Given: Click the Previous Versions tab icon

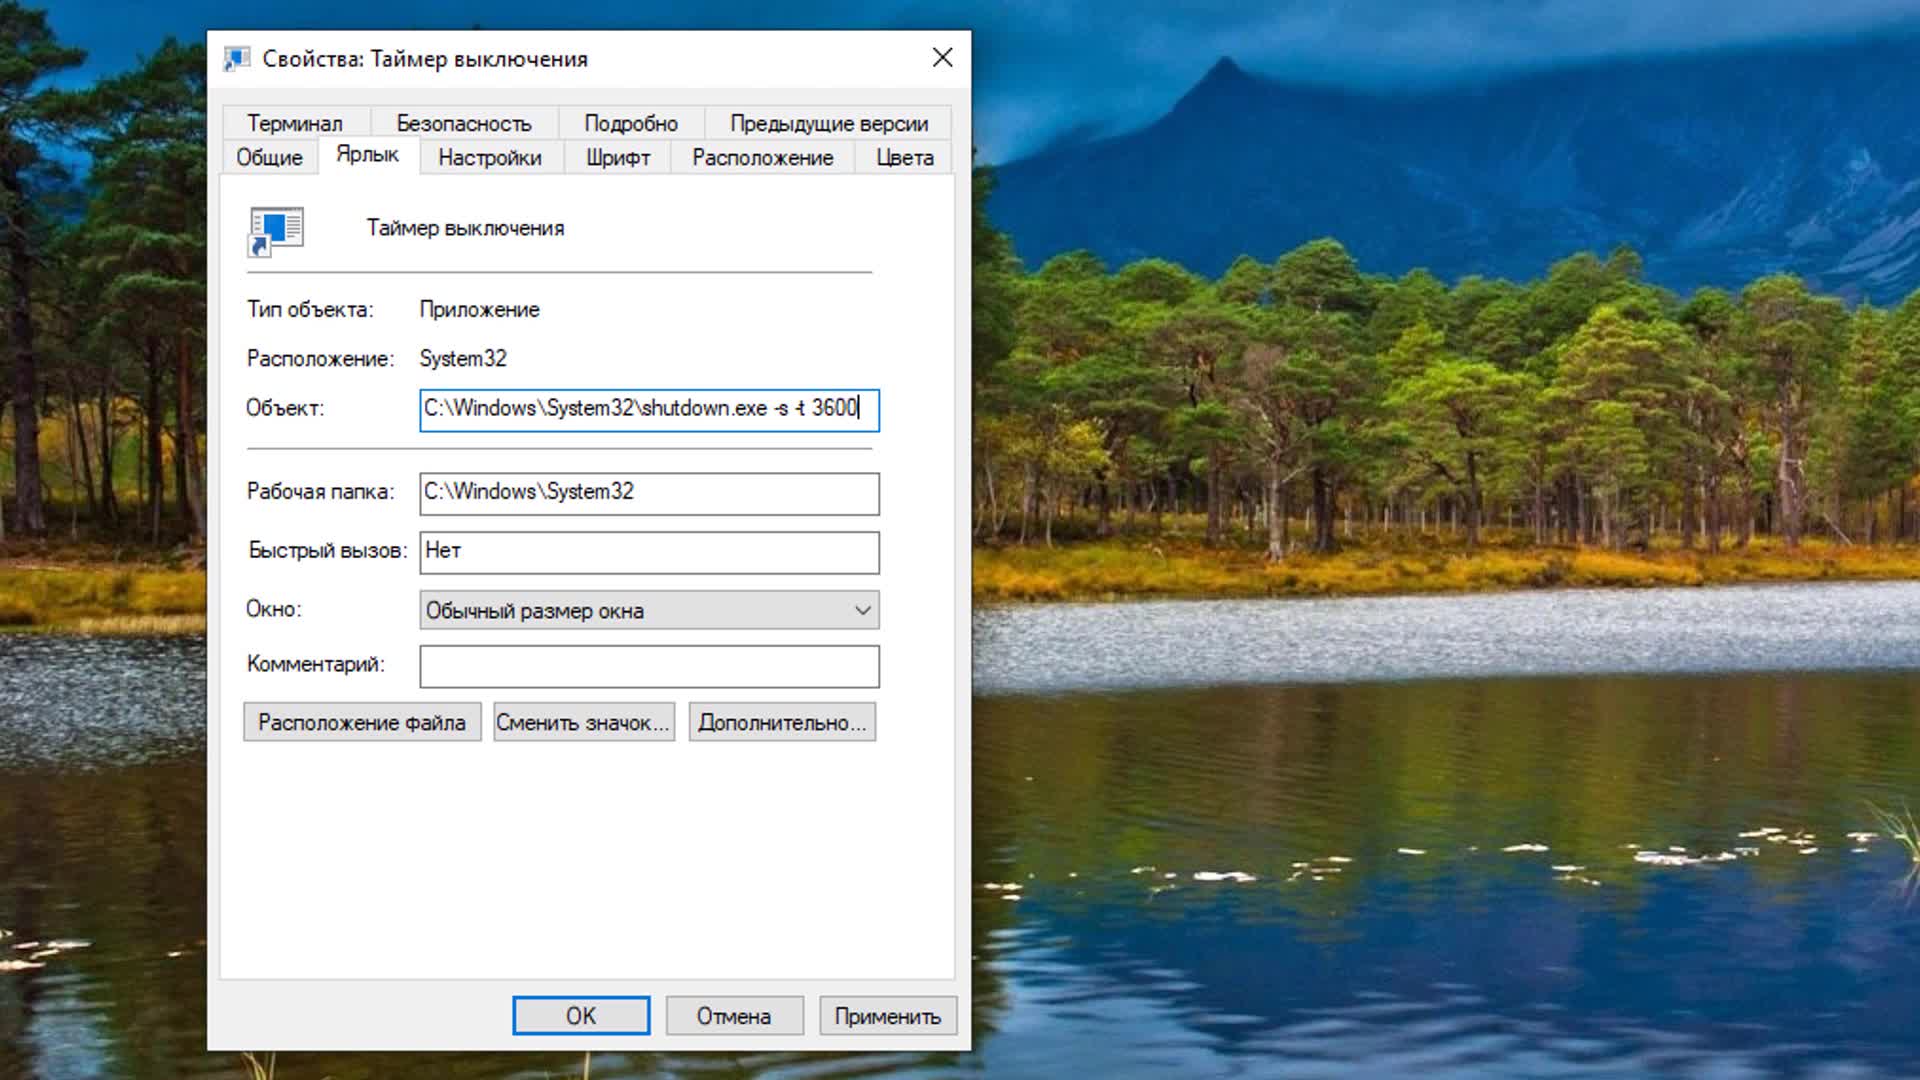Looking at the screenshot, I should click(828, 123).
